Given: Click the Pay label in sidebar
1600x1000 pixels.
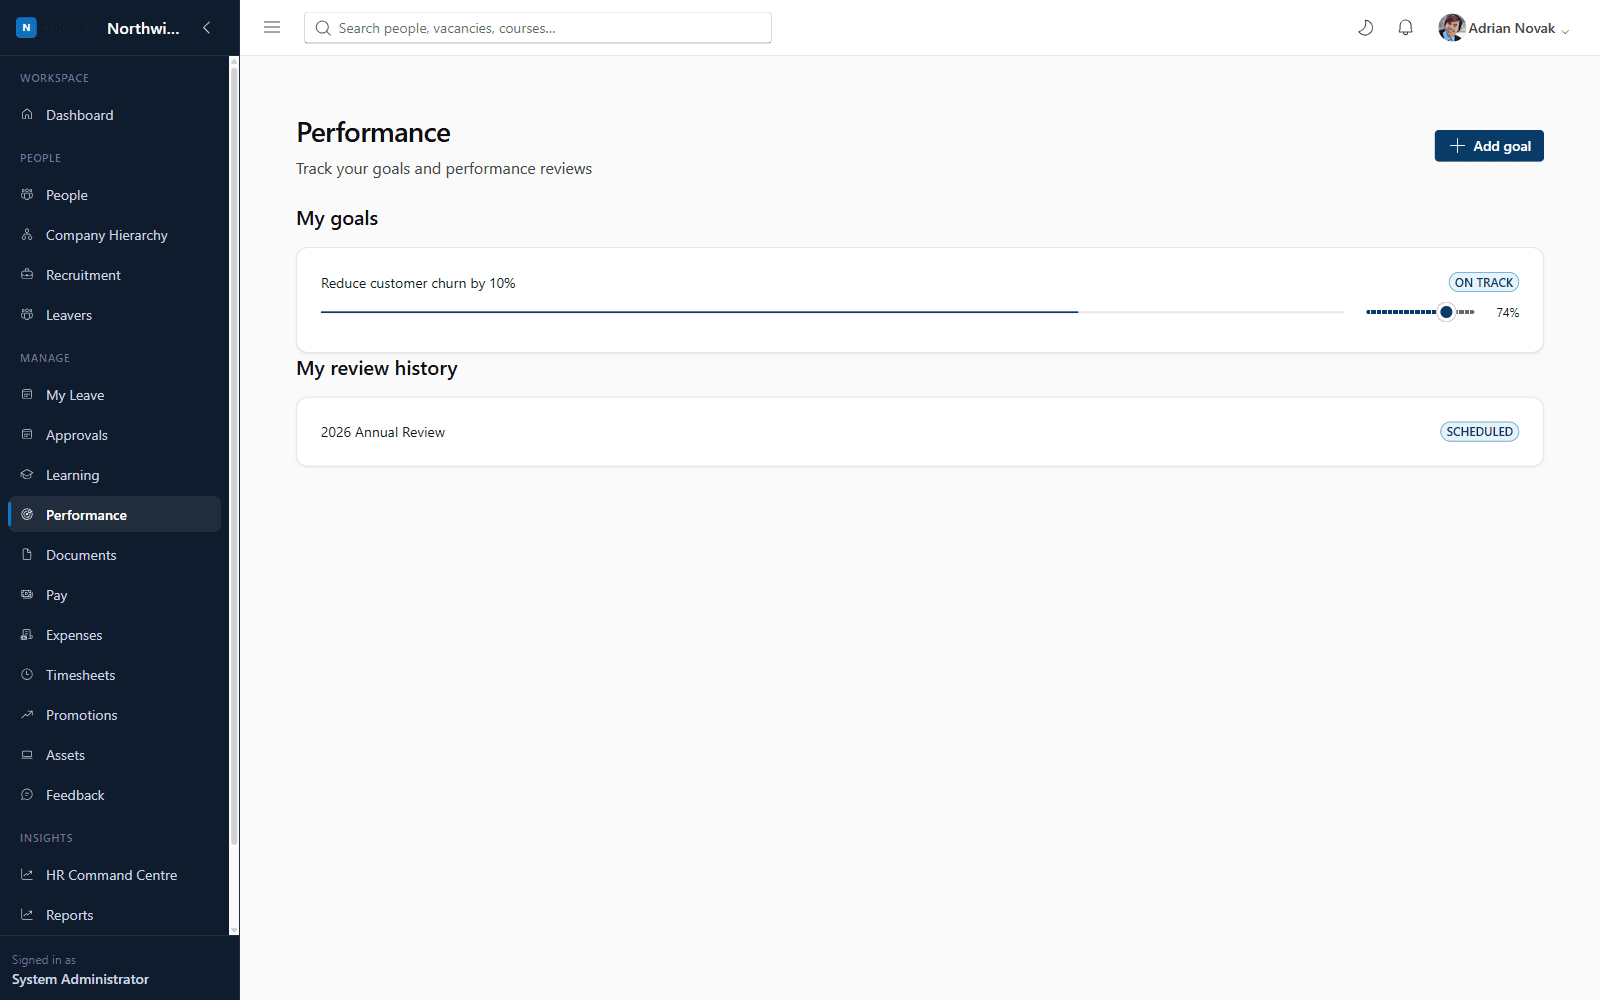Looking at the screenshot, I should (x=57, y=595).
